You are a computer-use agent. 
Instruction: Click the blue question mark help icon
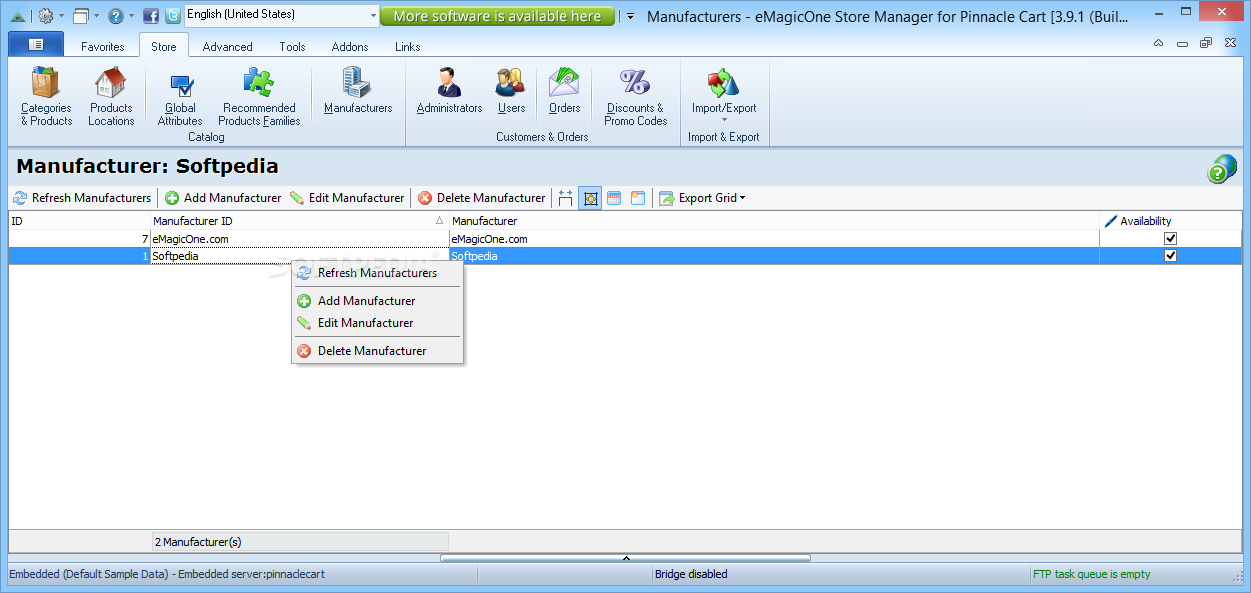click(x=116, y=16)
